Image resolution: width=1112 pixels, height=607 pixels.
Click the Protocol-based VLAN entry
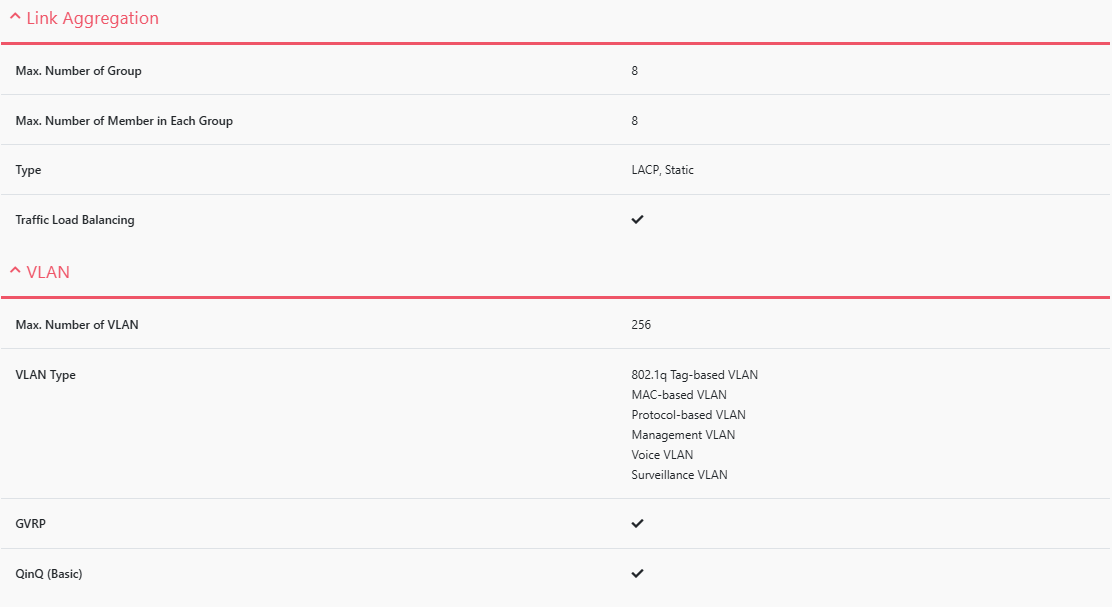pos(688,415)
